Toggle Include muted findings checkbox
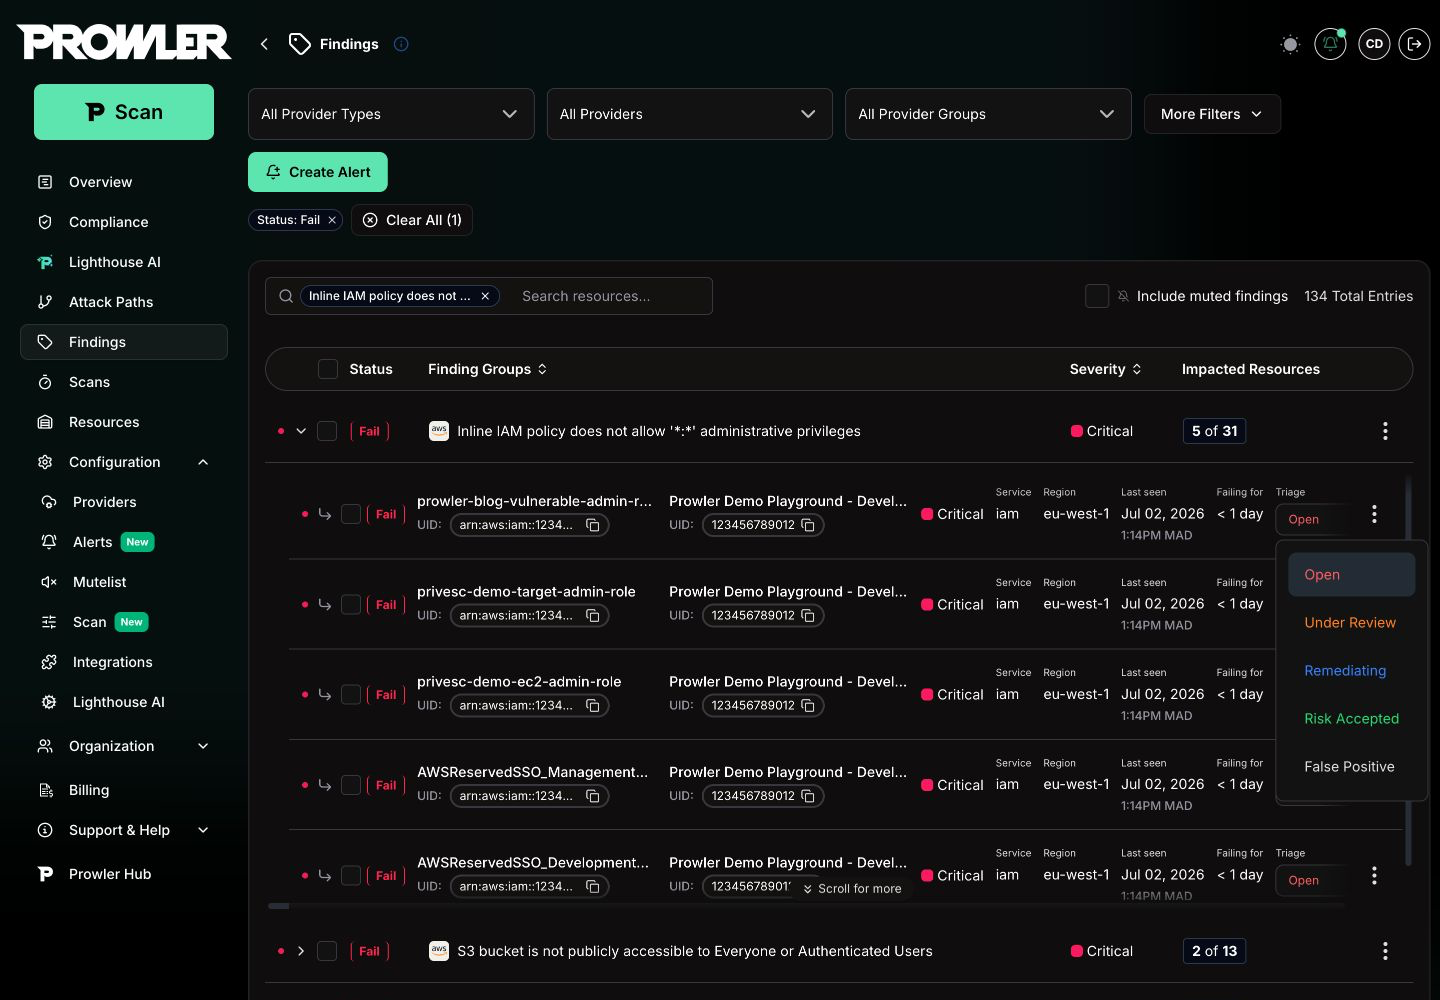The height and width of the screenshot is (1000, 1440). click(1097, 296)
